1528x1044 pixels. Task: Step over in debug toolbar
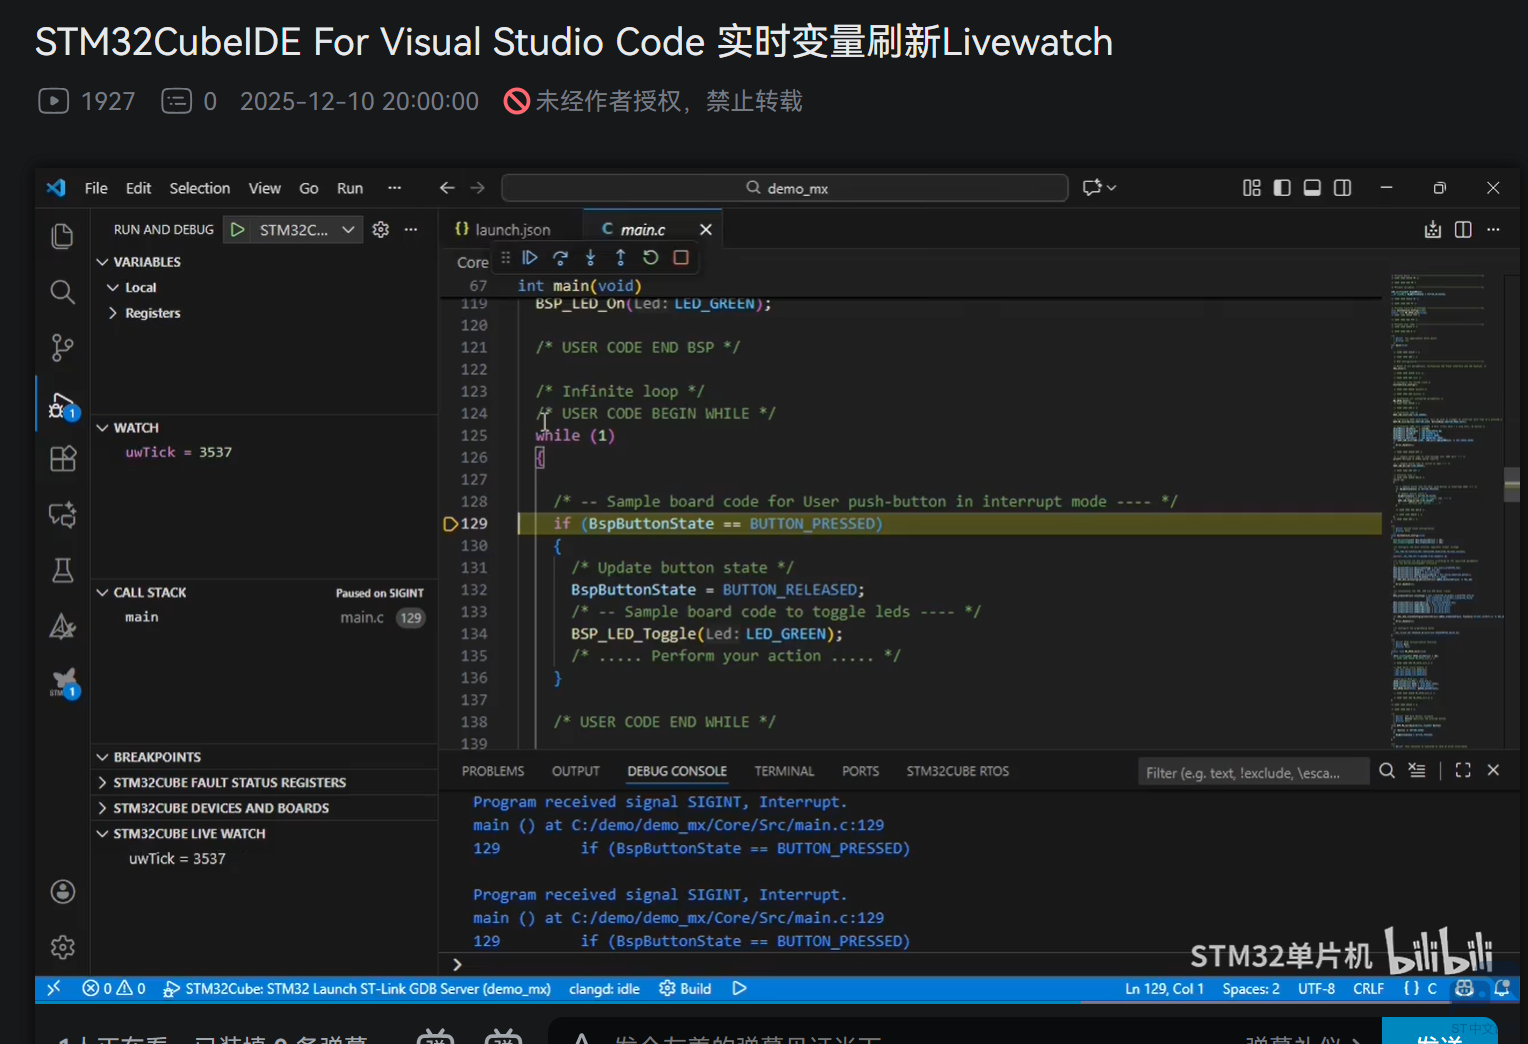tap(560, 258)
